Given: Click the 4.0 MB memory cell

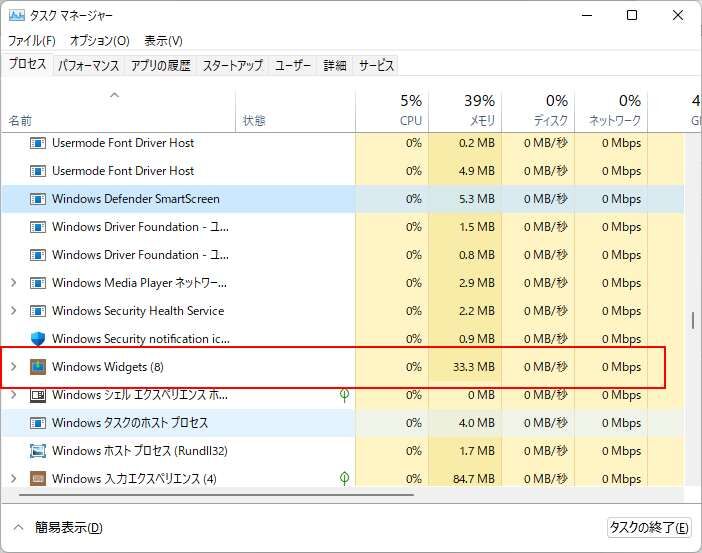Looking at the screenshot, I should tap(465, 423).
